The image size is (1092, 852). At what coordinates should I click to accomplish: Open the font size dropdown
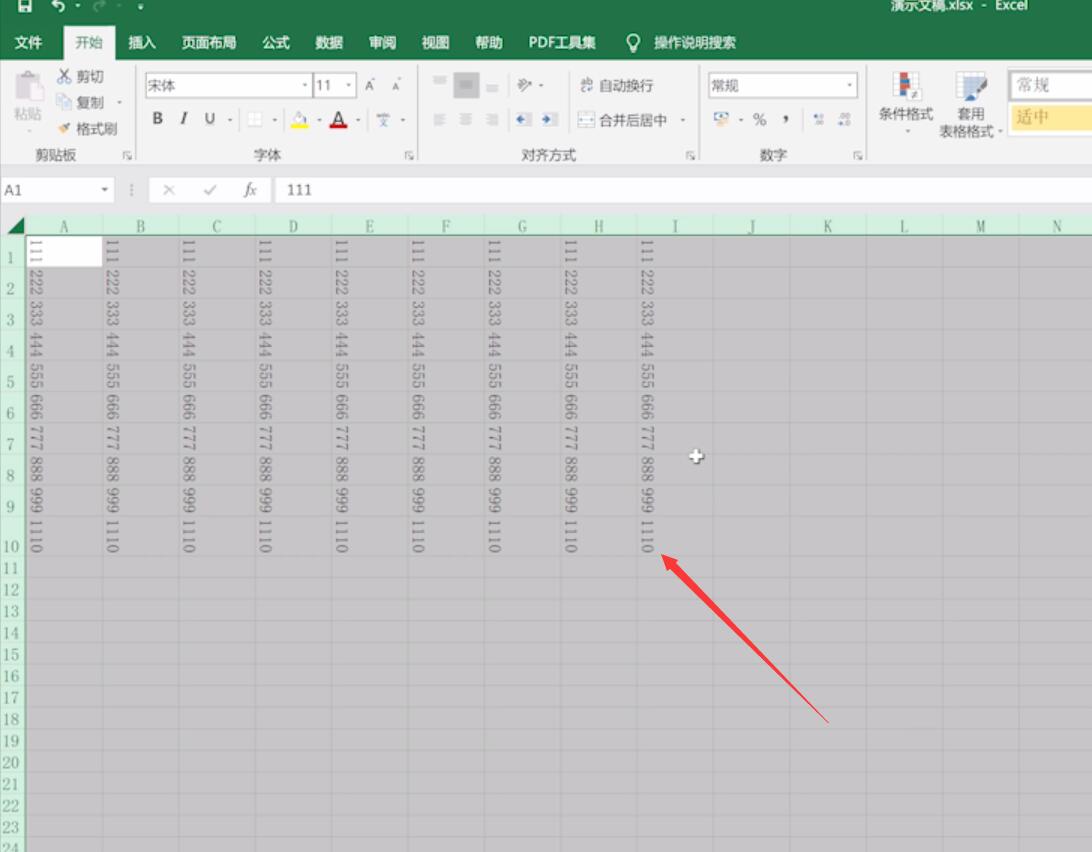(349, 85)
